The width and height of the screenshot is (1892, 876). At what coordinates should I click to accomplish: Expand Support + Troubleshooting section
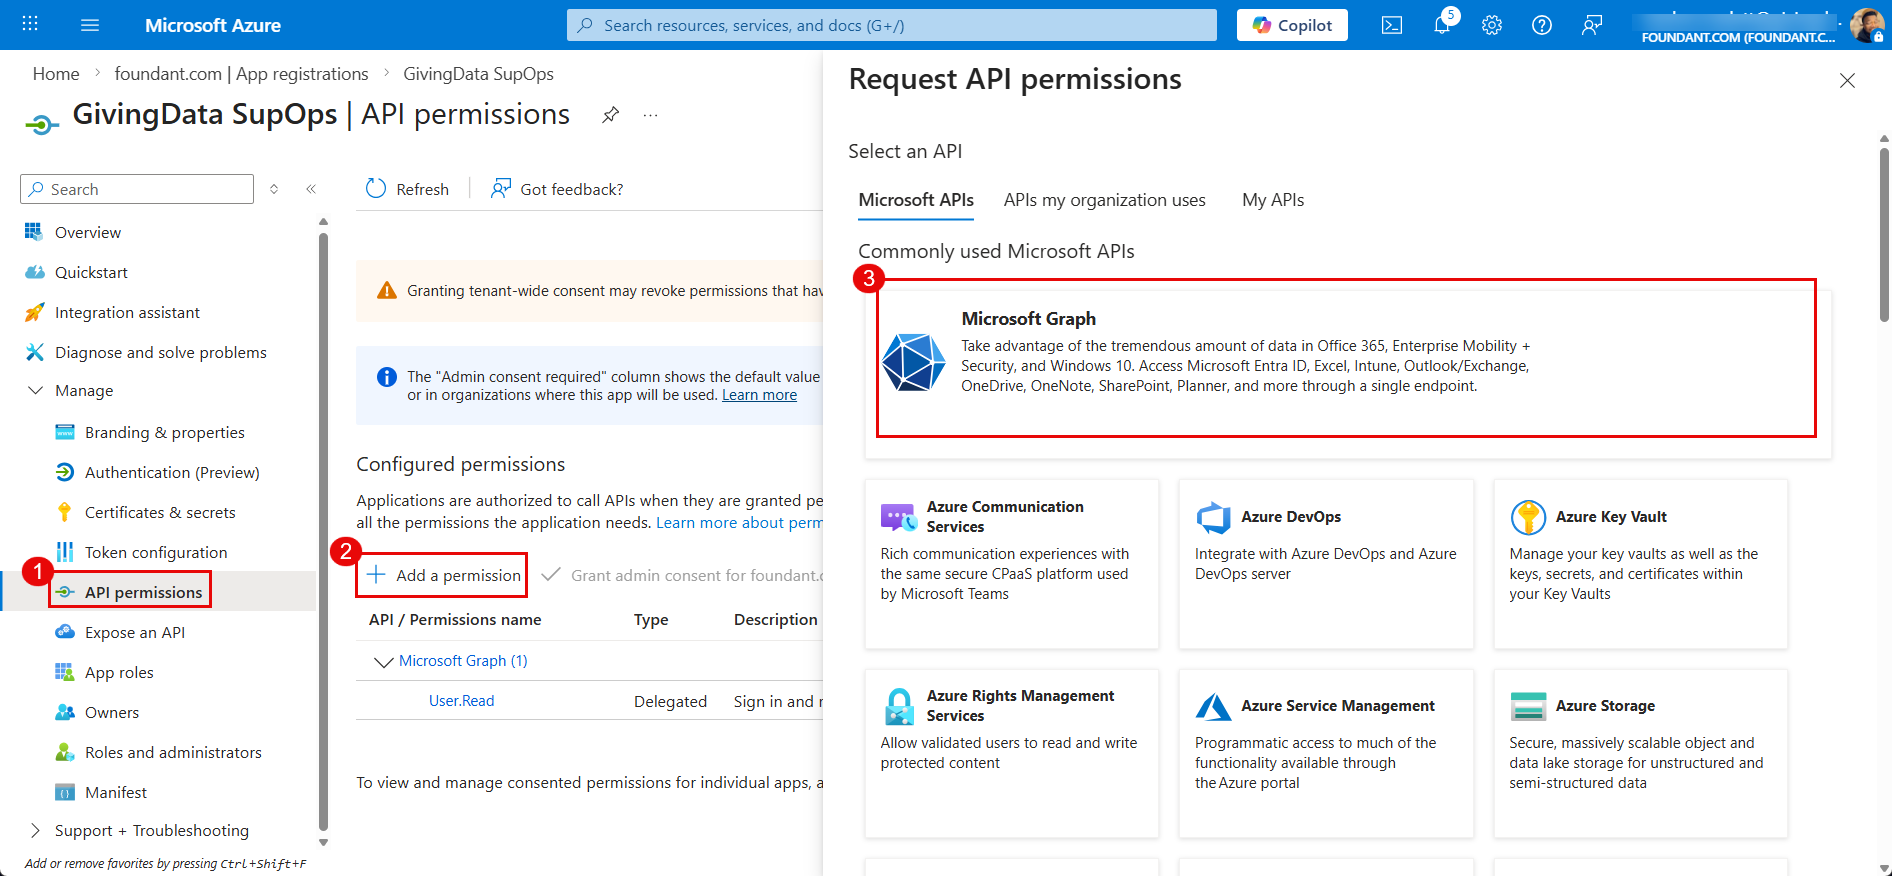(35, 830)
